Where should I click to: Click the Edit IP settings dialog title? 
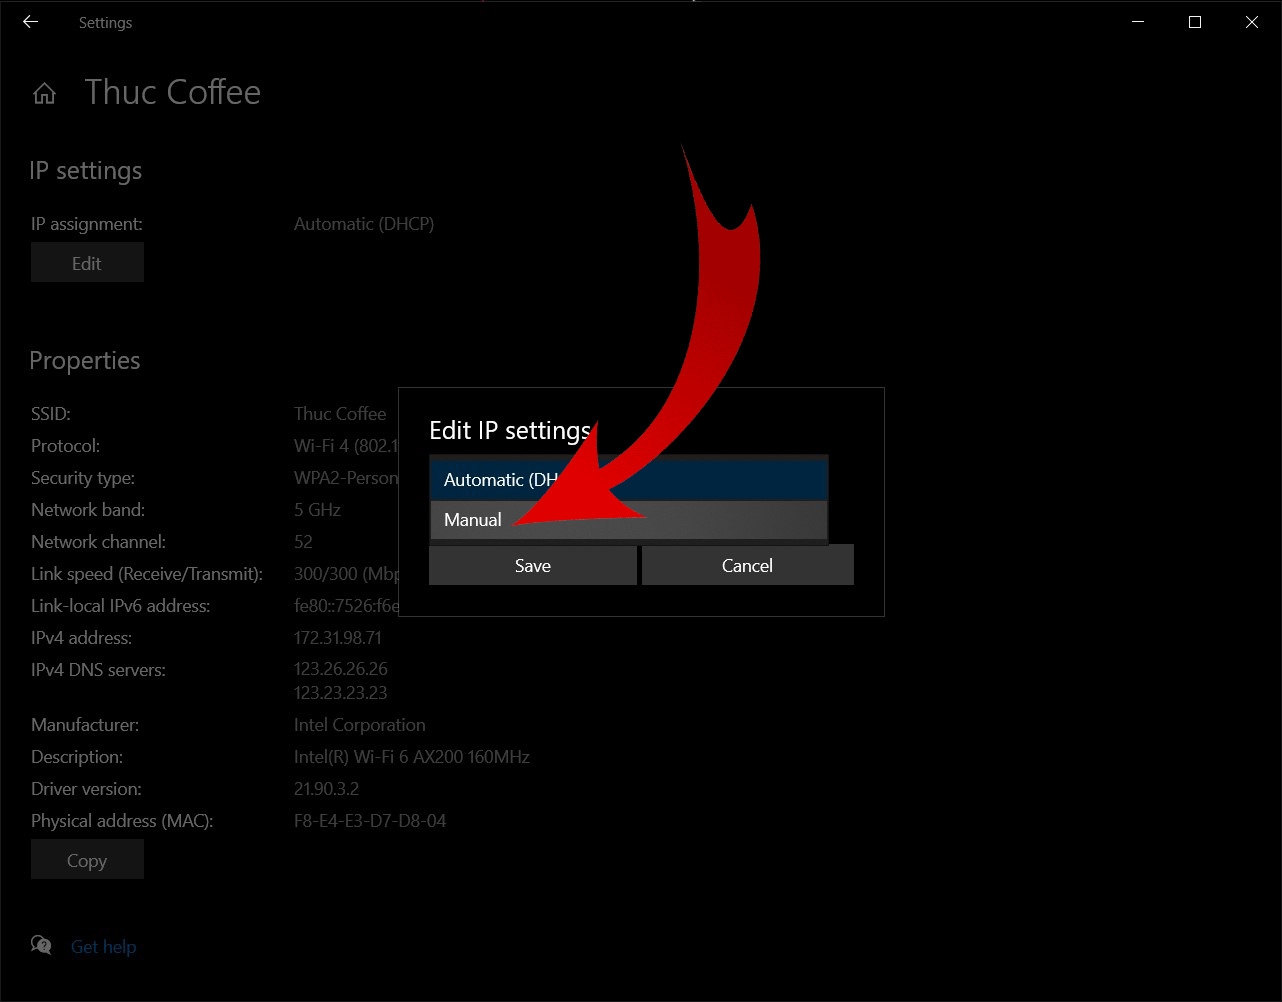pyautogui.click(x=510, y=430)
